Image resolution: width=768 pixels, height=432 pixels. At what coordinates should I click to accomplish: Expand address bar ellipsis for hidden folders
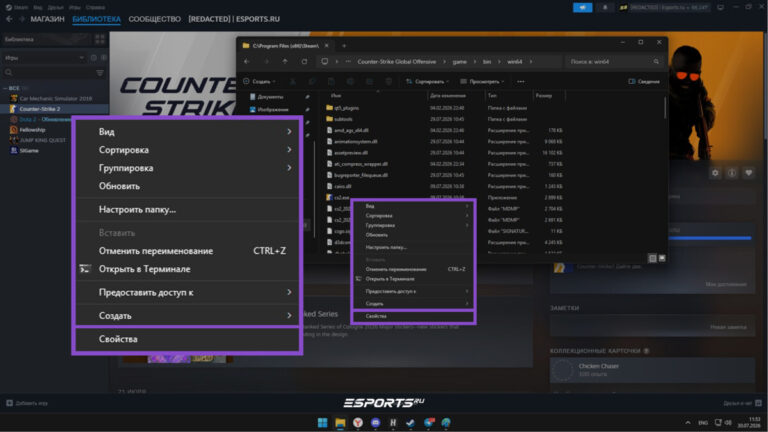click(348, 62)
